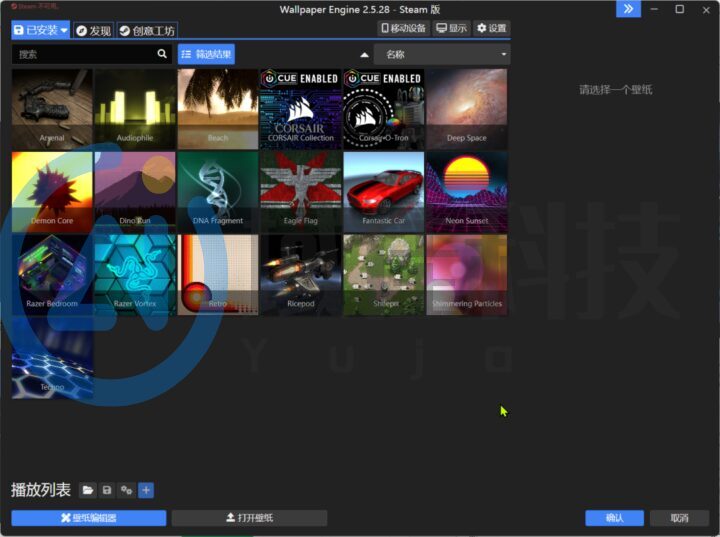Select the Dino Run wallpaper
Image resolution: width=720 pixels, height=537 pixels.
pos(135,192)
